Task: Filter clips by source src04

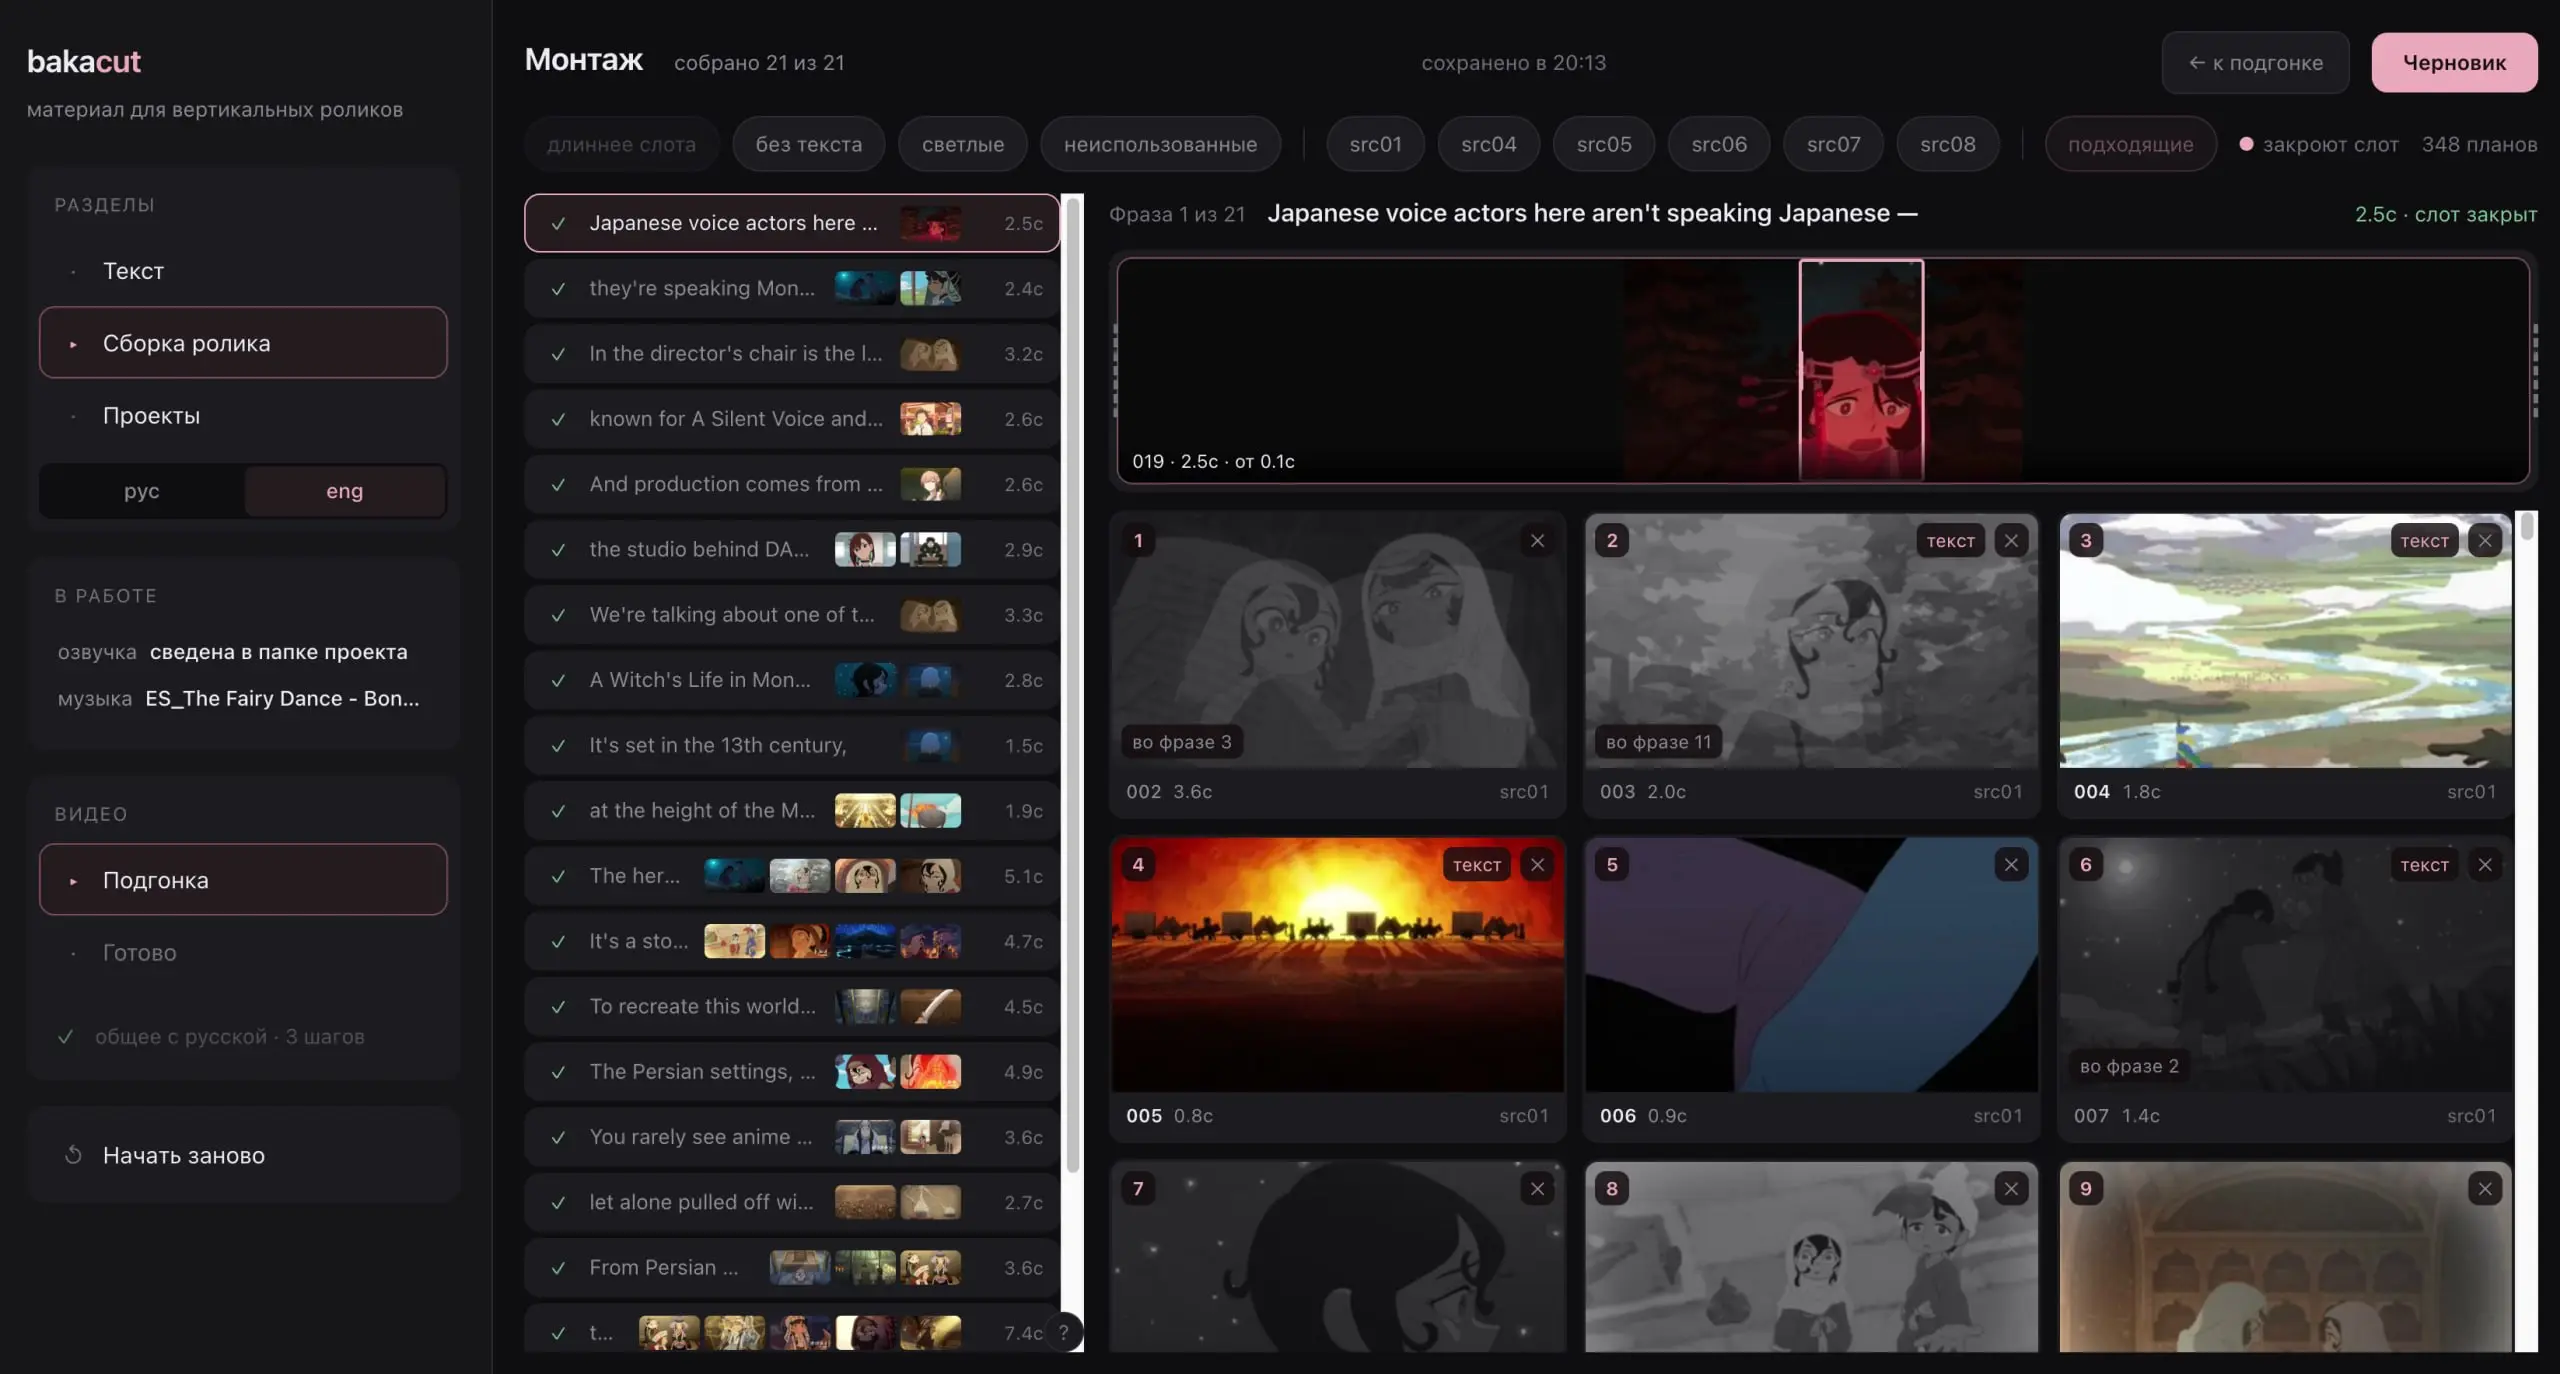Action: (x=1489, y=144)
